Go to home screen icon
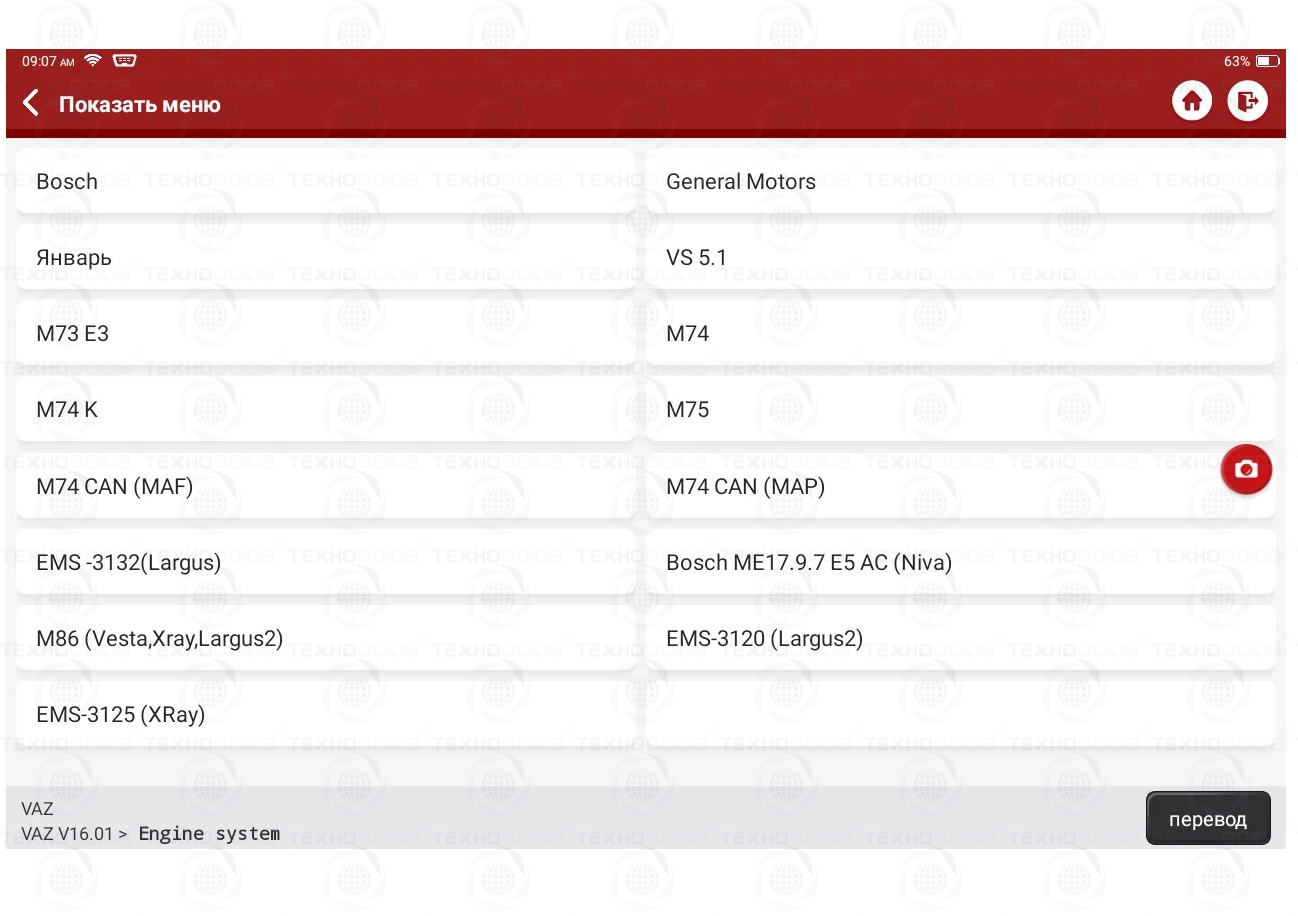 tap(1191, 102)
